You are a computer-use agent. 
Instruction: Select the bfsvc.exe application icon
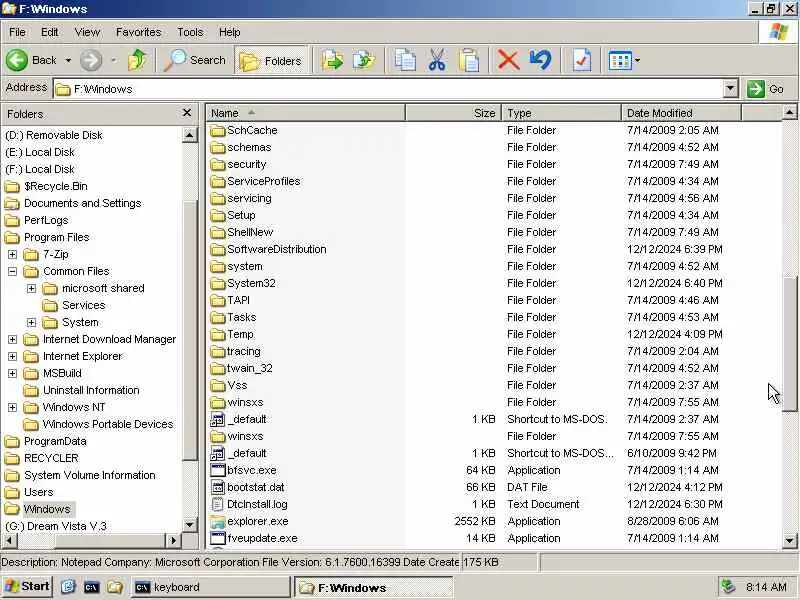[218, 470]
